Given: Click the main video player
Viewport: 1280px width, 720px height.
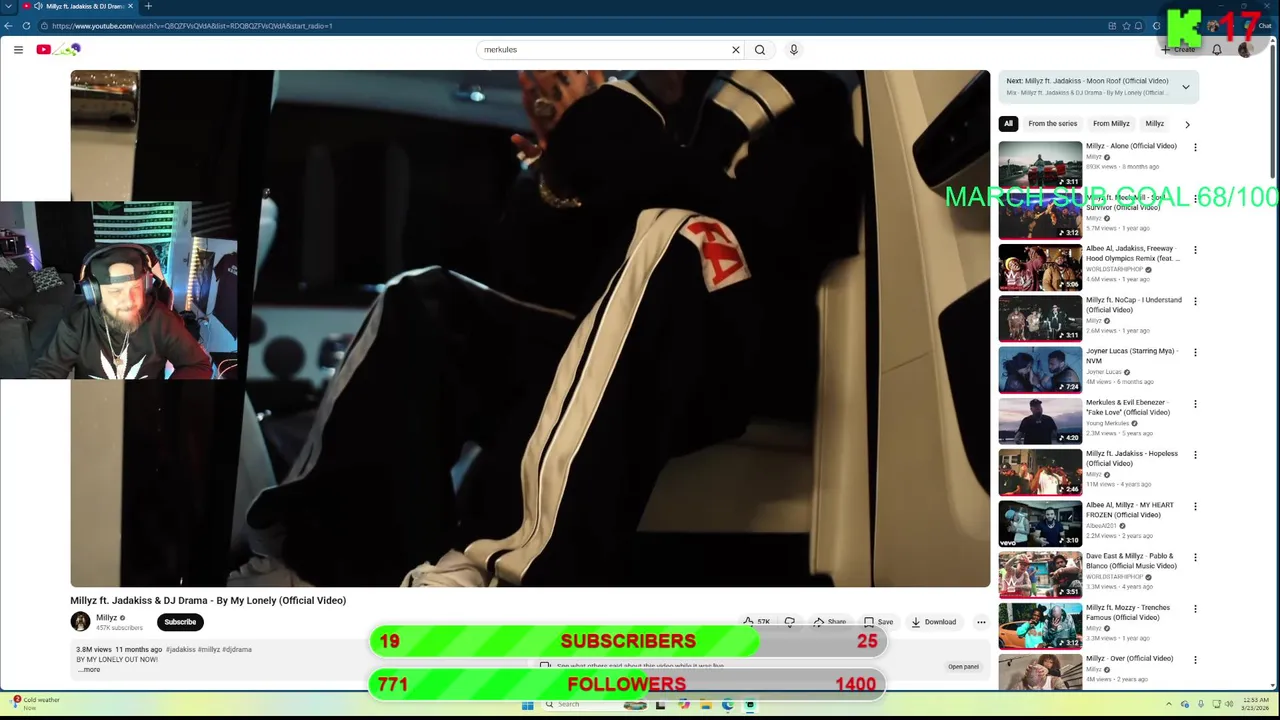Looking at the screenshot, I should click(x=530, y=328).
